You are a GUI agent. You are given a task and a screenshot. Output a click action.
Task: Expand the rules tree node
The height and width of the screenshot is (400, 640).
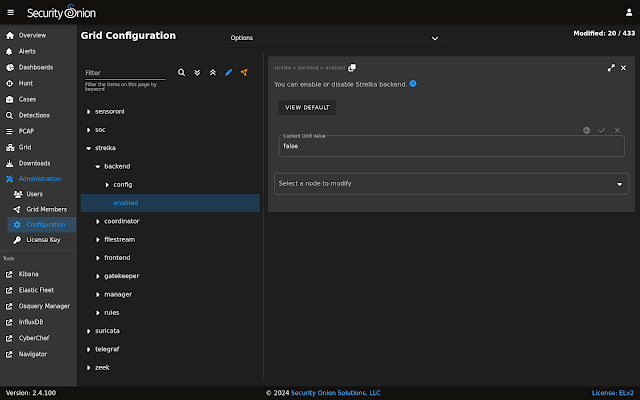98,313
